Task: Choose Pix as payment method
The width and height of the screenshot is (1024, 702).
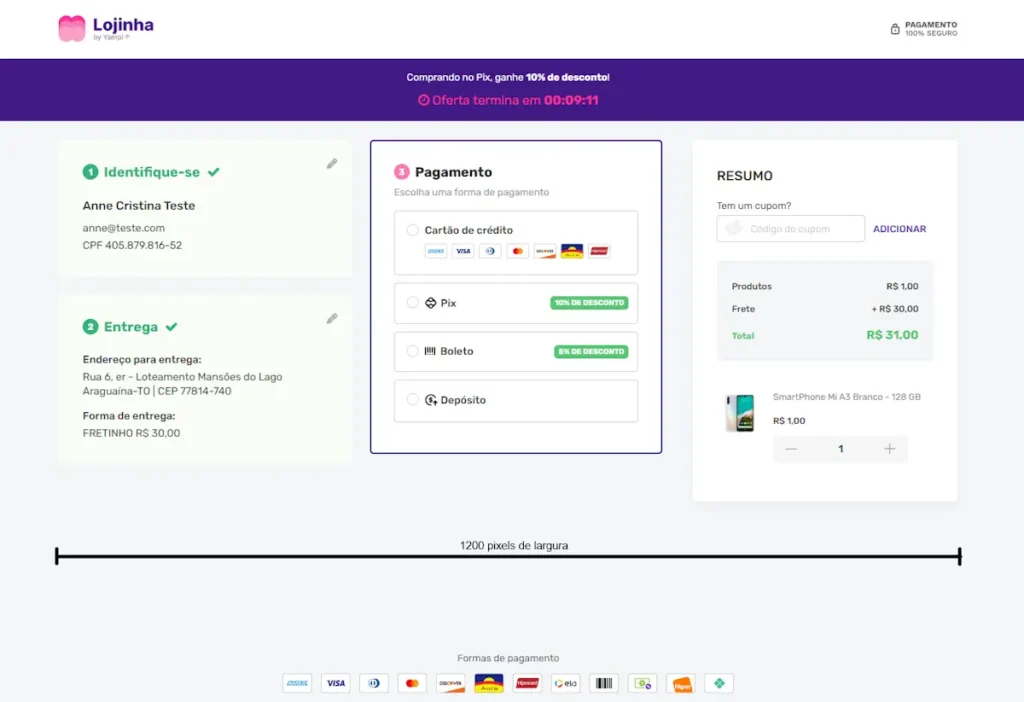Action: (413, 303)
